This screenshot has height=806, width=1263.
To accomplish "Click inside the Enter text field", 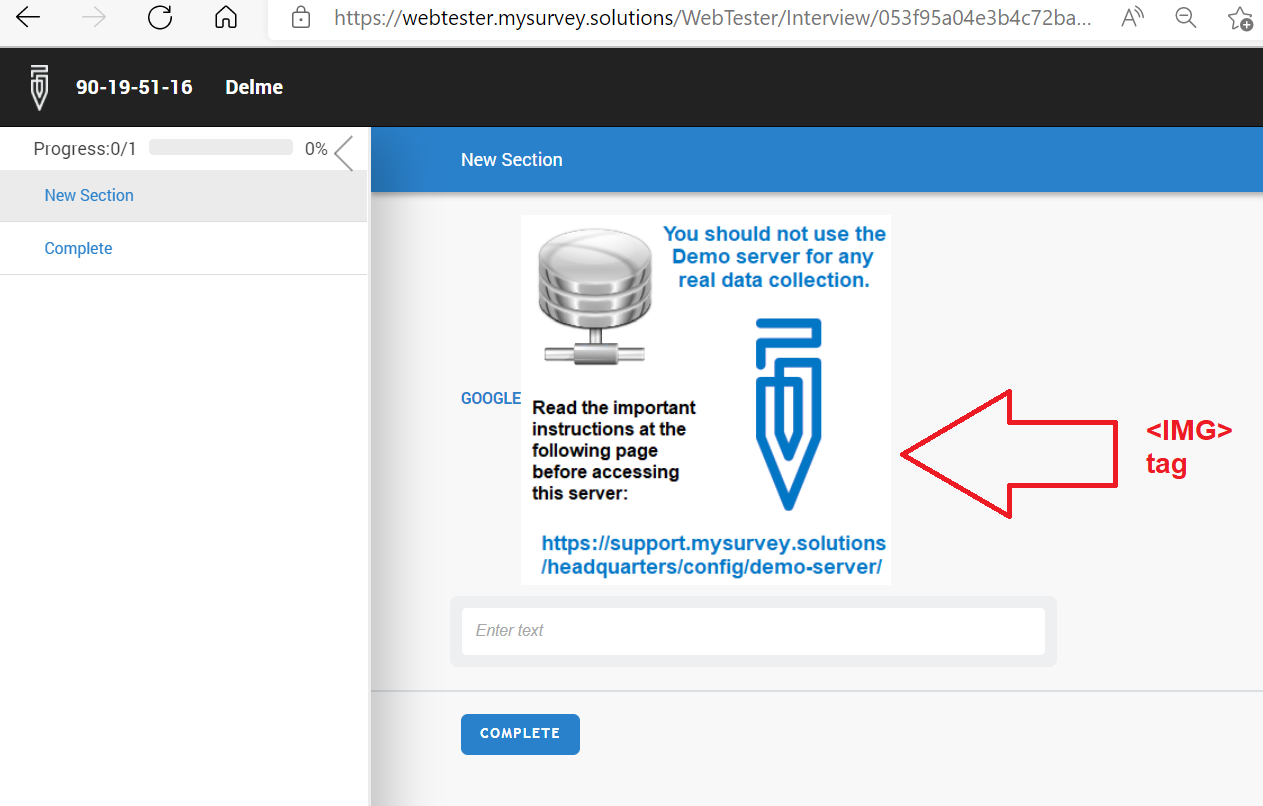I will click(x=753, y=631).
